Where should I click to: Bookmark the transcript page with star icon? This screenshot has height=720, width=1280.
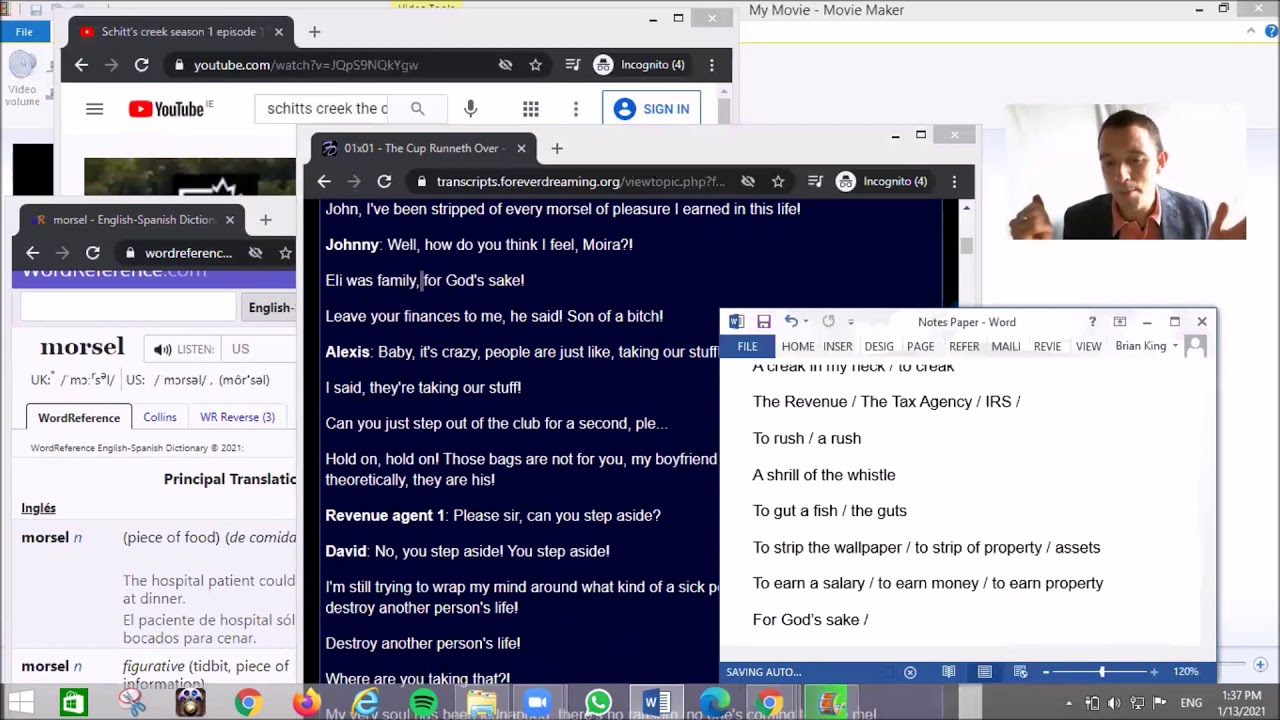pos(778,181)
